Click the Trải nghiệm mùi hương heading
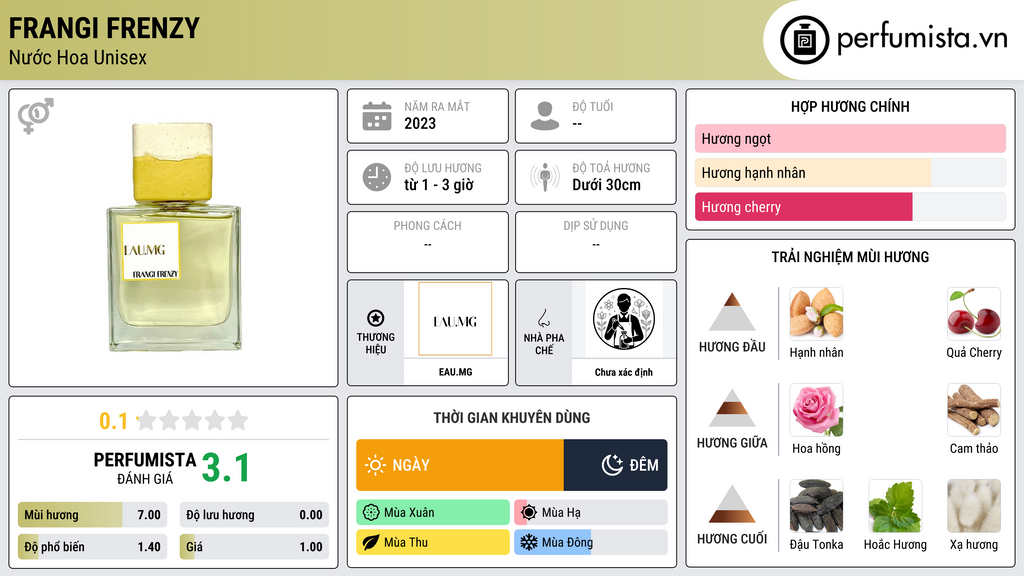The height and width of the screenshot is (576, 1024). (x=850, y=257)
